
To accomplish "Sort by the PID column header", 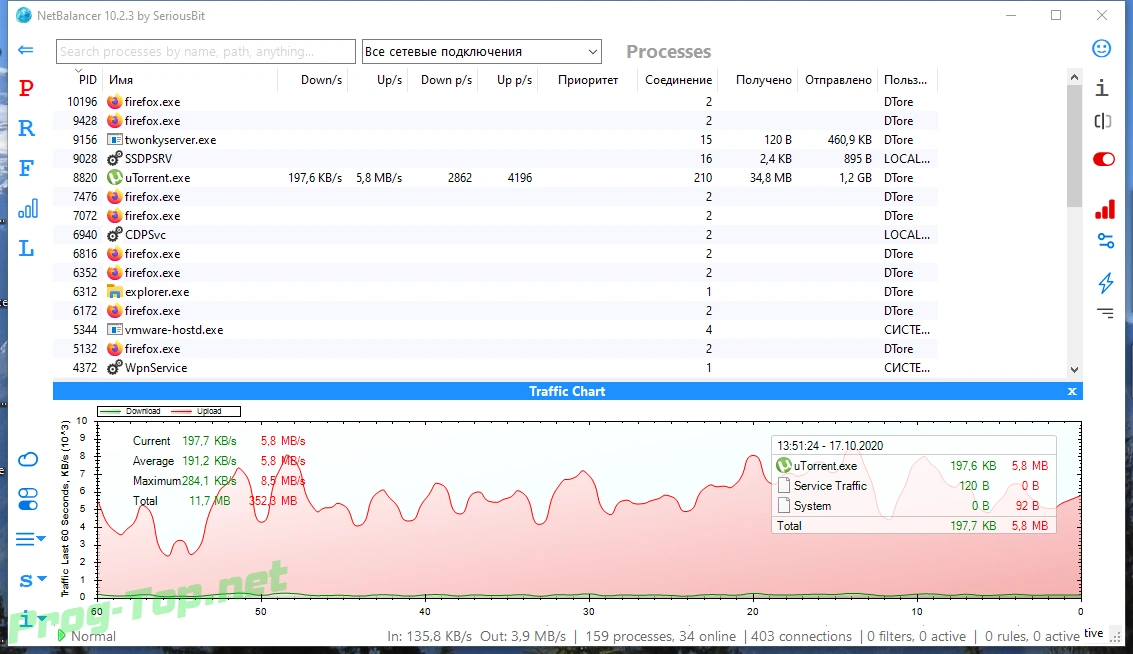I will [87, 79].
